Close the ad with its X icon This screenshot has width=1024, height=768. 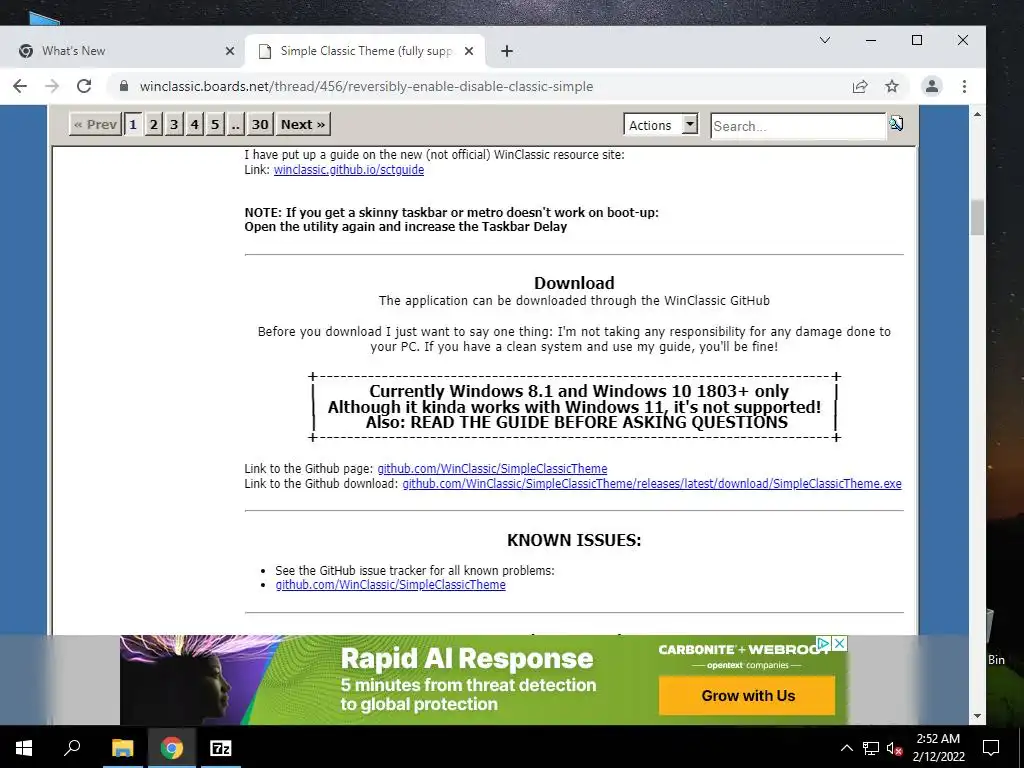[x=840, y=643]
